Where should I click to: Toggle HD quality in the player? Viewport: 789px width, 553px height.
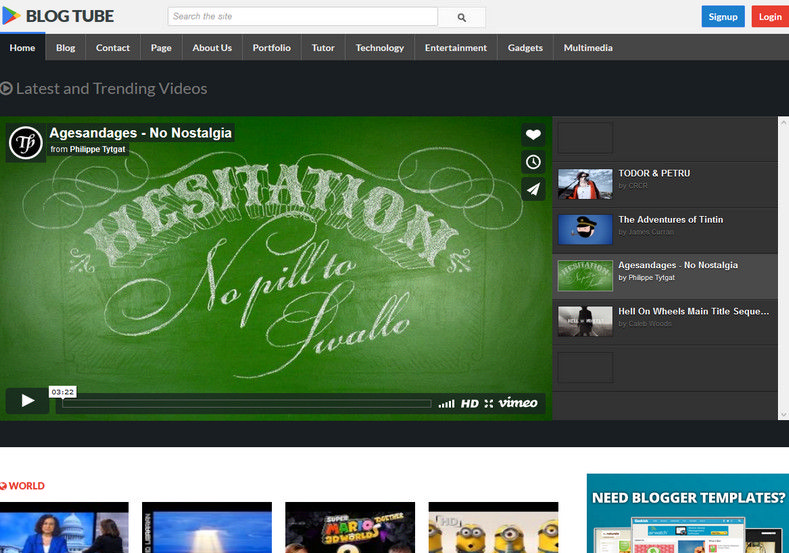click(469, 404)
